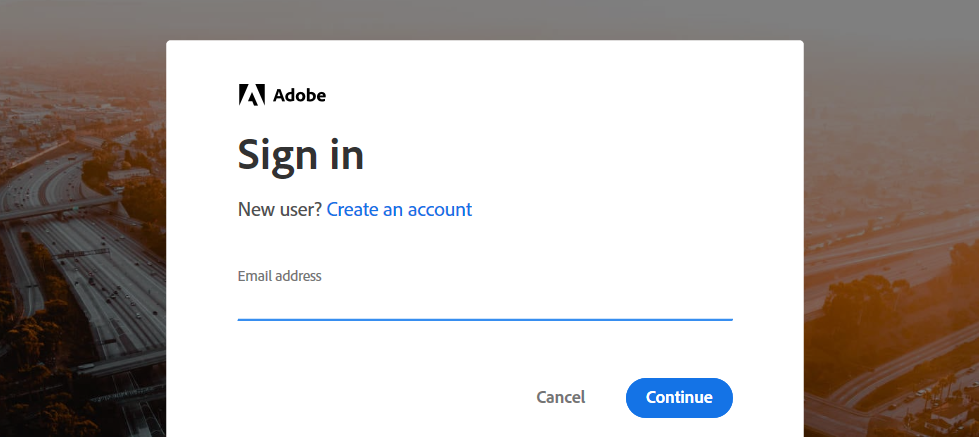
Task: Click the blue Continue button
Action: [x=679, y=398]
